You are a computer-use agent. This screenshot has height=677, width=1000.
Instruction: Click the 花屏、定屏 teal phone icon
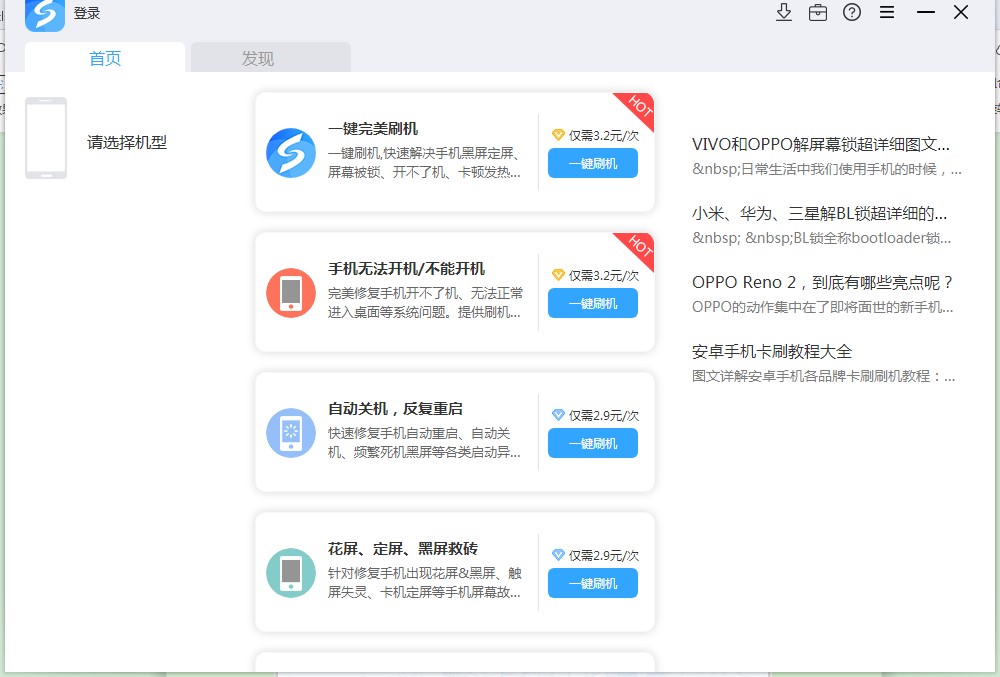tap(291, 572)
